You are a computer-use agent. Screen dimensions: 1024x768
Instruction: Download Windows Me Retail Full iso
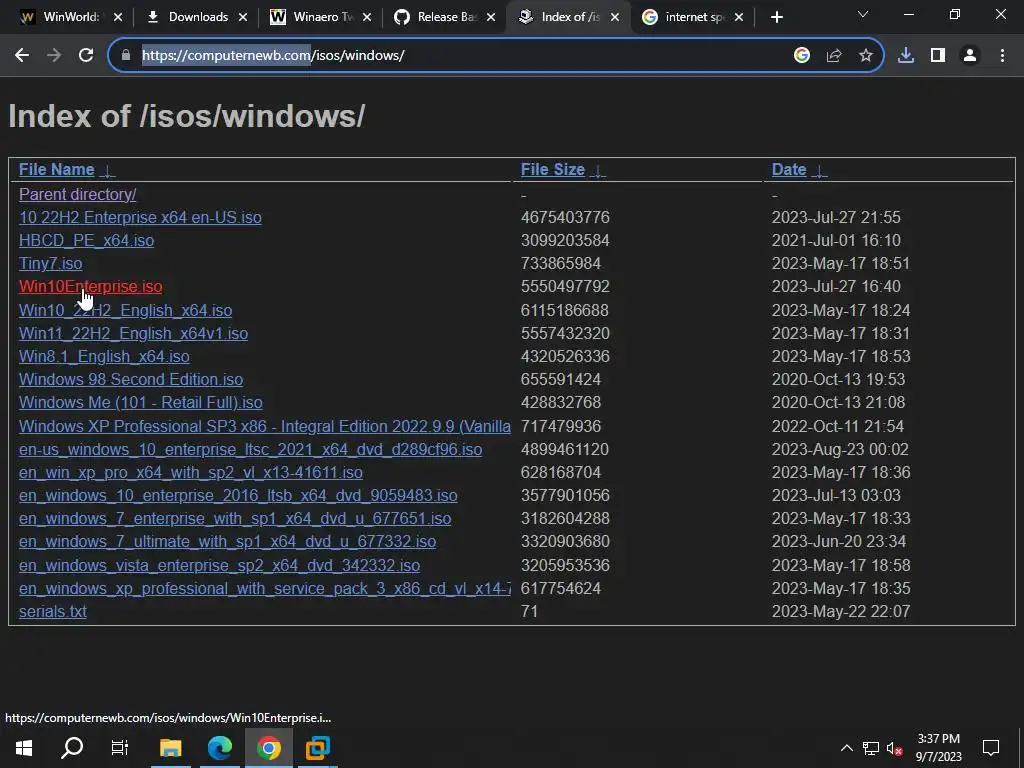point(140,403)
